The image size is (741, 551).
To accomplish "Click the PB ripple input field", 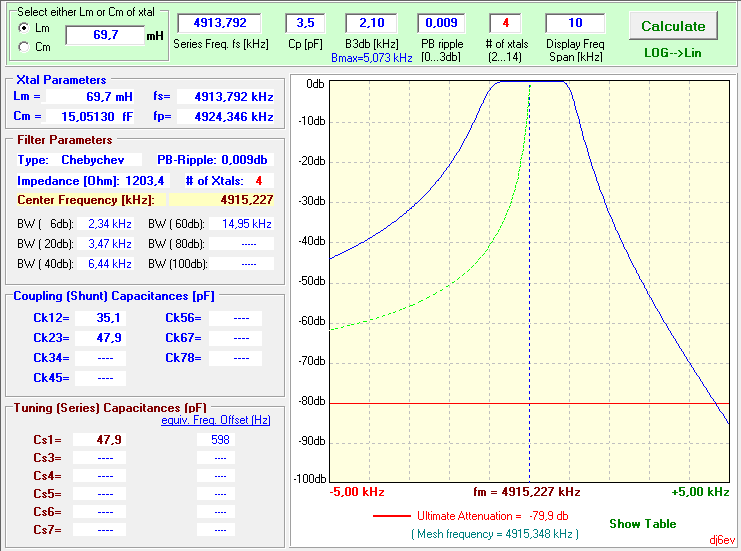I will [x=440, y=23].
